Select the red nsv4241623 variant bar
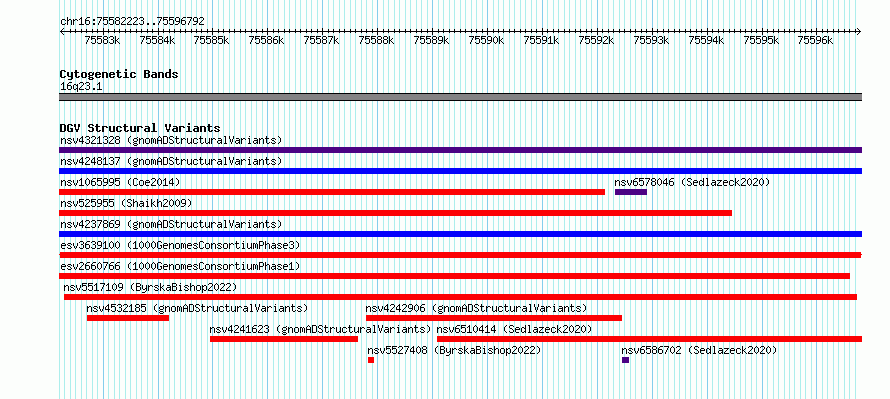The width and height of the screenshot is (890, 399). [284, 339]
